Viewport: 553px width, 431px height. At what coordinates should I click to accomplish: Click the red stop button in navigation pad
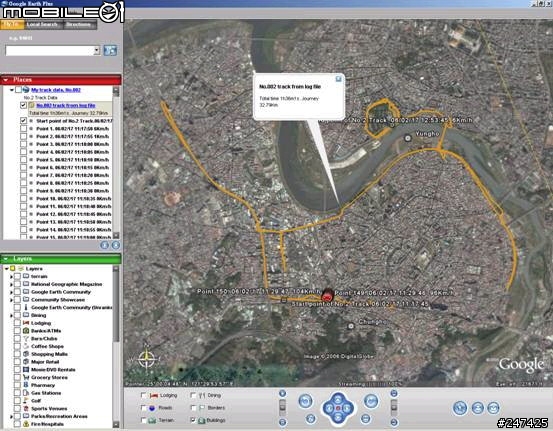tap(338, 408)
